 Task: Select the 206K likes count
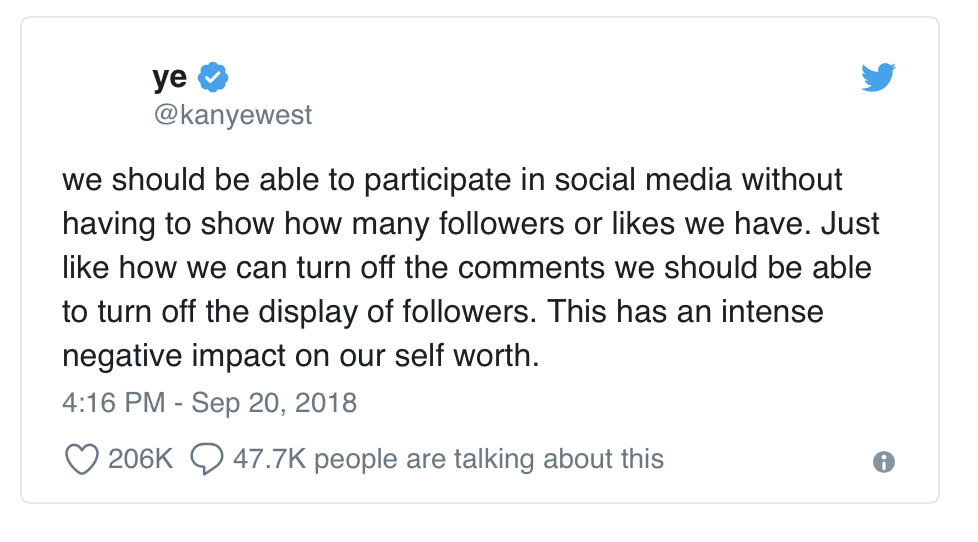140,459
